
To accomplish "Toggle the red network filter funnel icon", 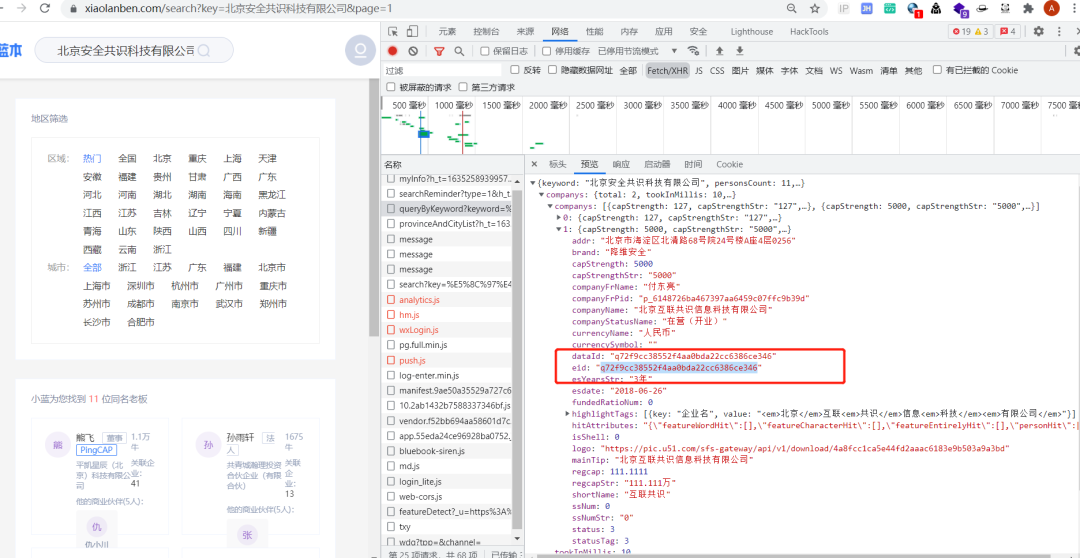I will (x=439, y=51).
